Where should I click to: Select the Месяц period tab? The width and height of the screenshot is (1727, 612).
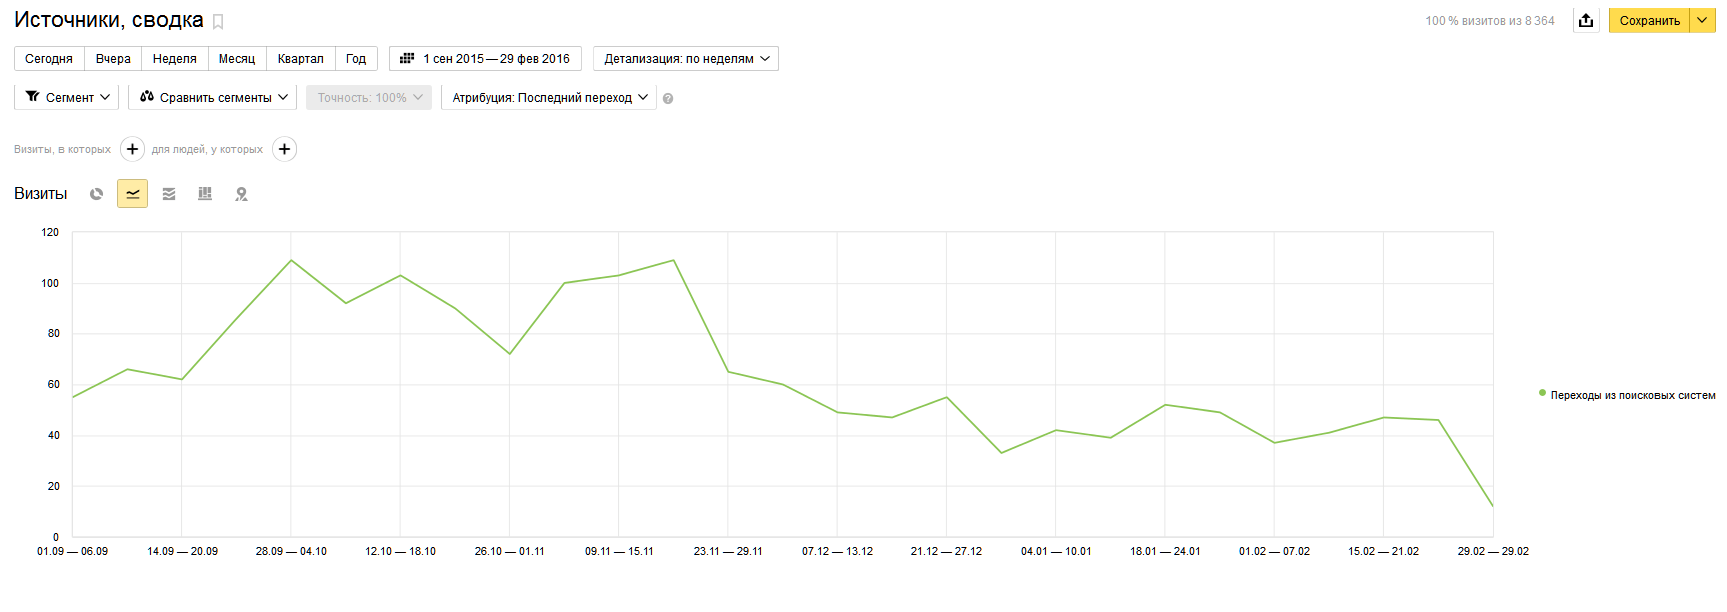(237, 59)
